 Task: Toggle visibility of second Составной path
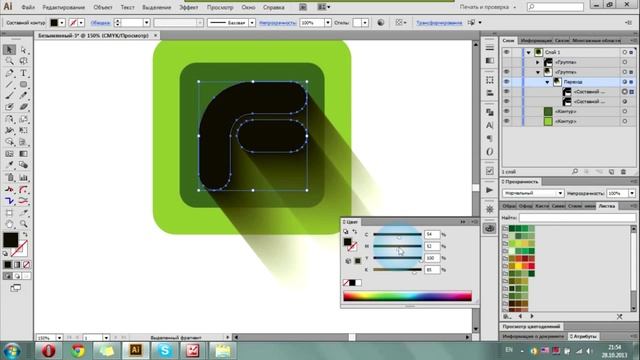(x=507, y=101)
